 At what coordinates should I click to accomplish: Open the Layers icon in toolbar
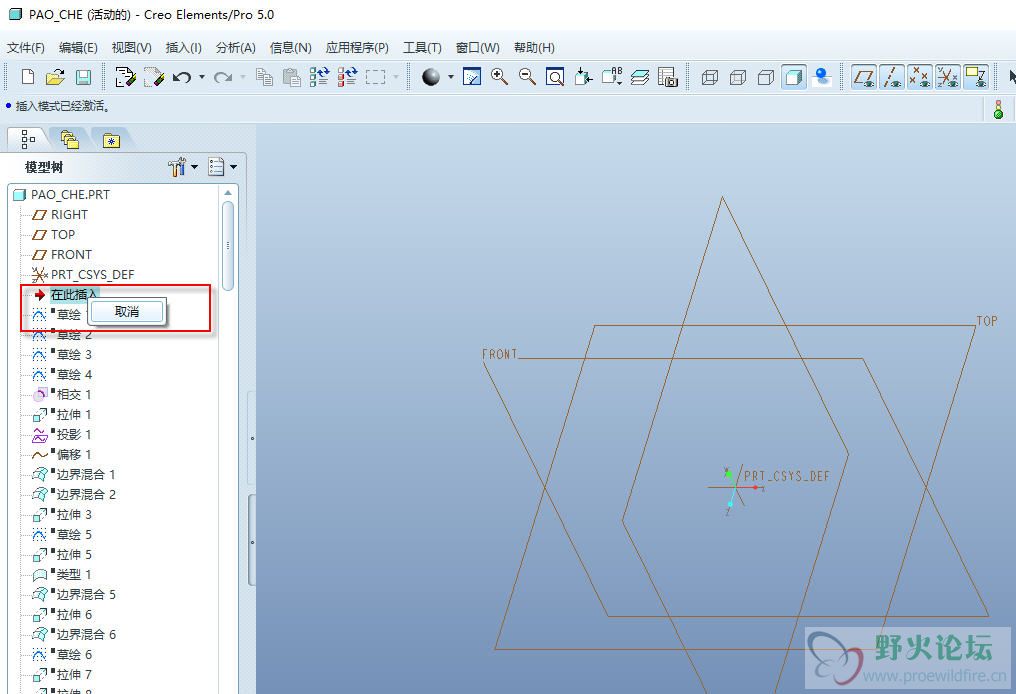click(640, 77)
